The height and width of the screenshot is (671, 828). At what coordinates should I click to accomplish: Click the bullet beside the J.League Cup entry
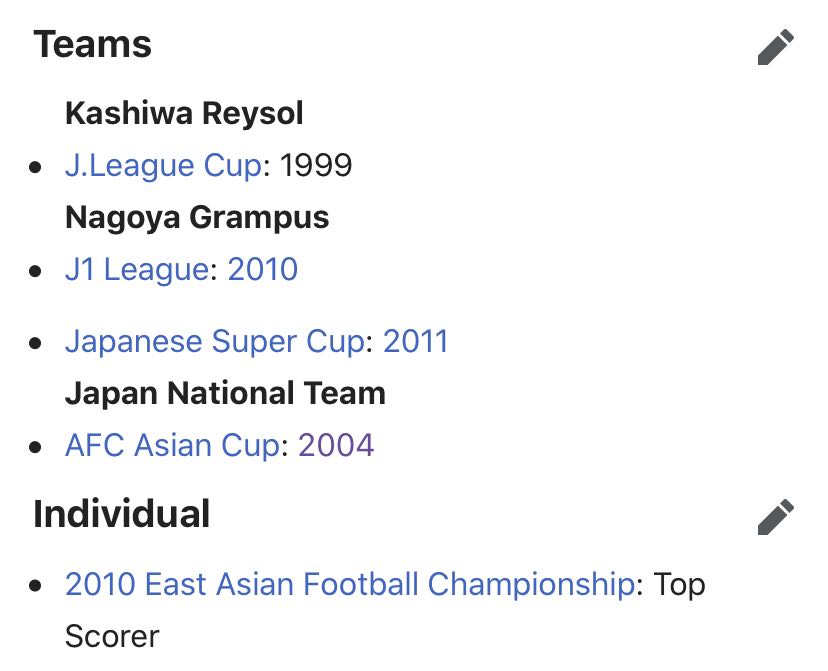click(x=35, y=167)
